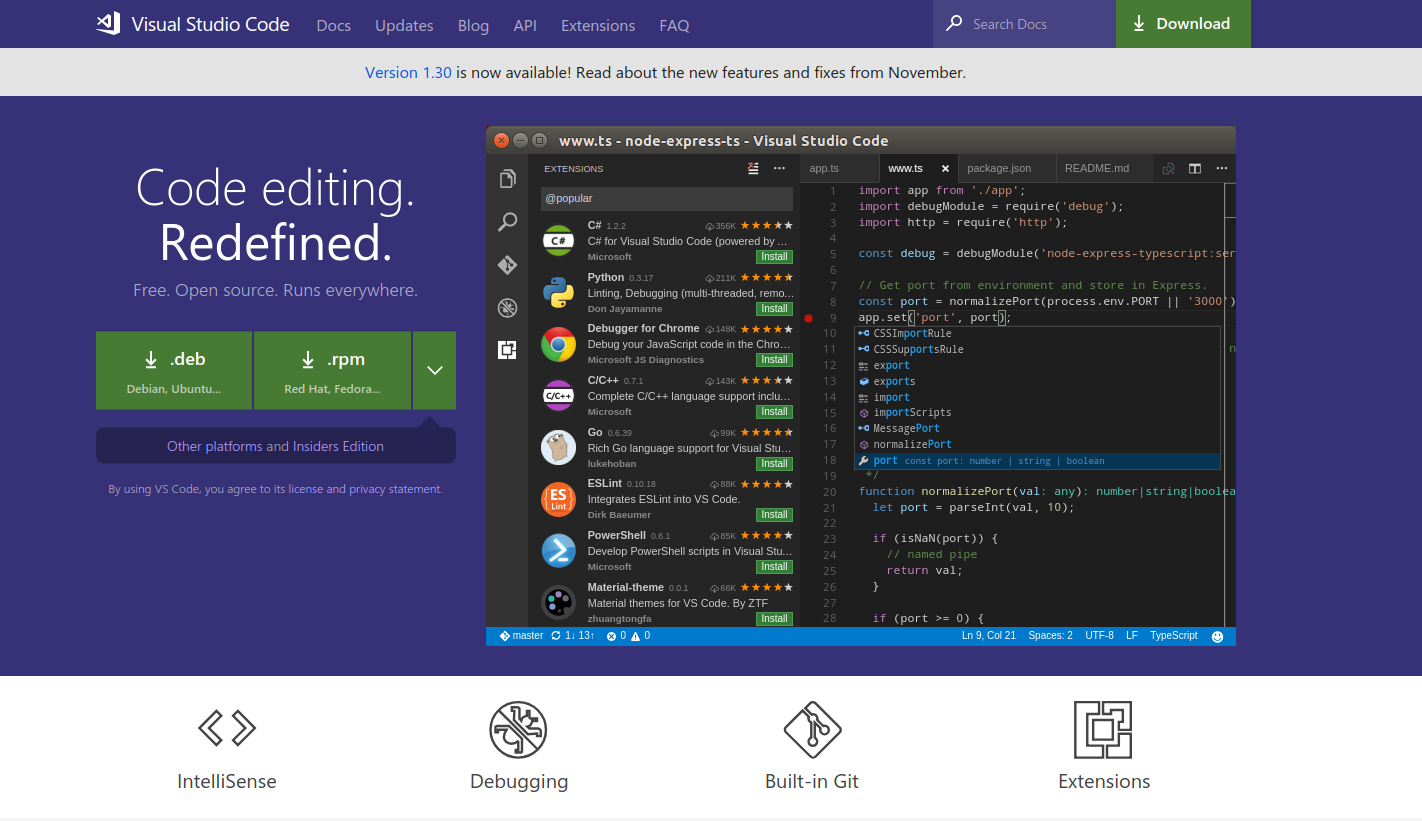1422x821 pixels.
Task: Open the TypeScript language mode selector
Action: click(x=1173, y=636)
